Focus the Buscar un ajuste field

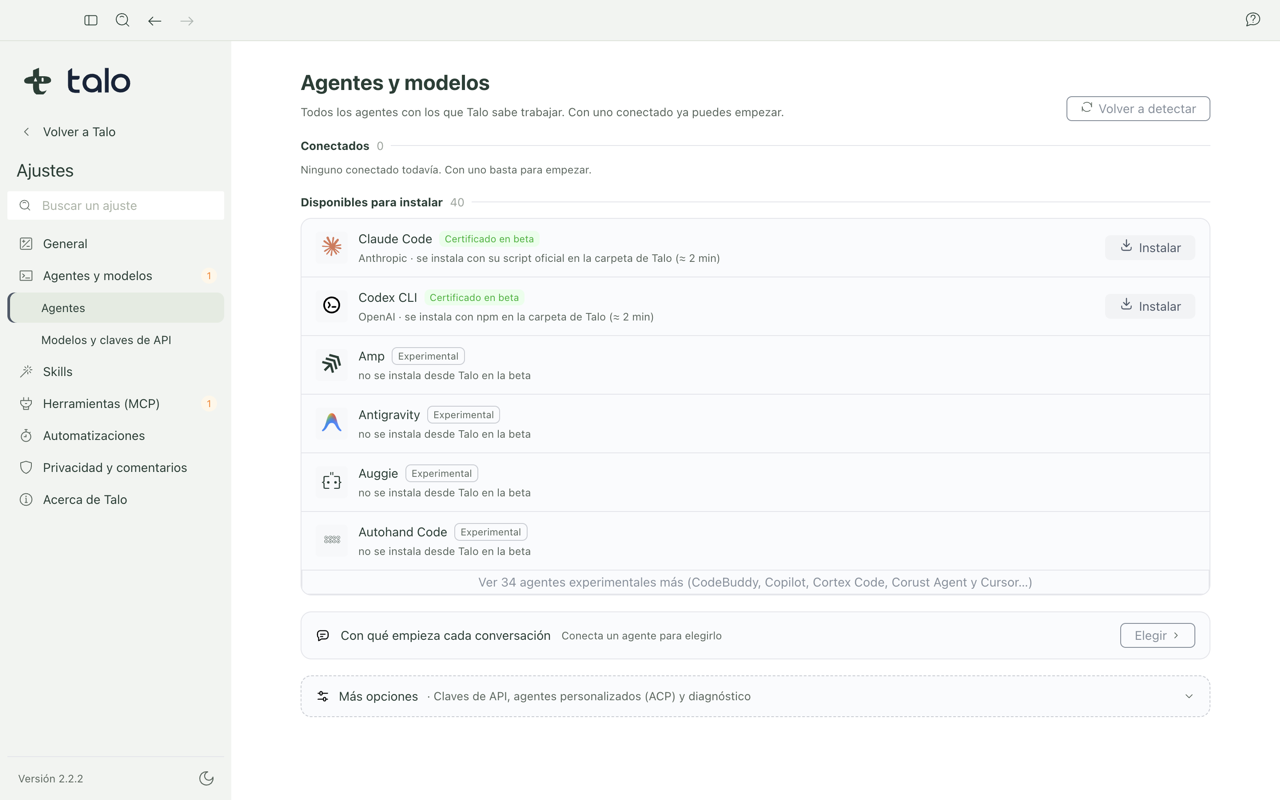pos(116,205)
